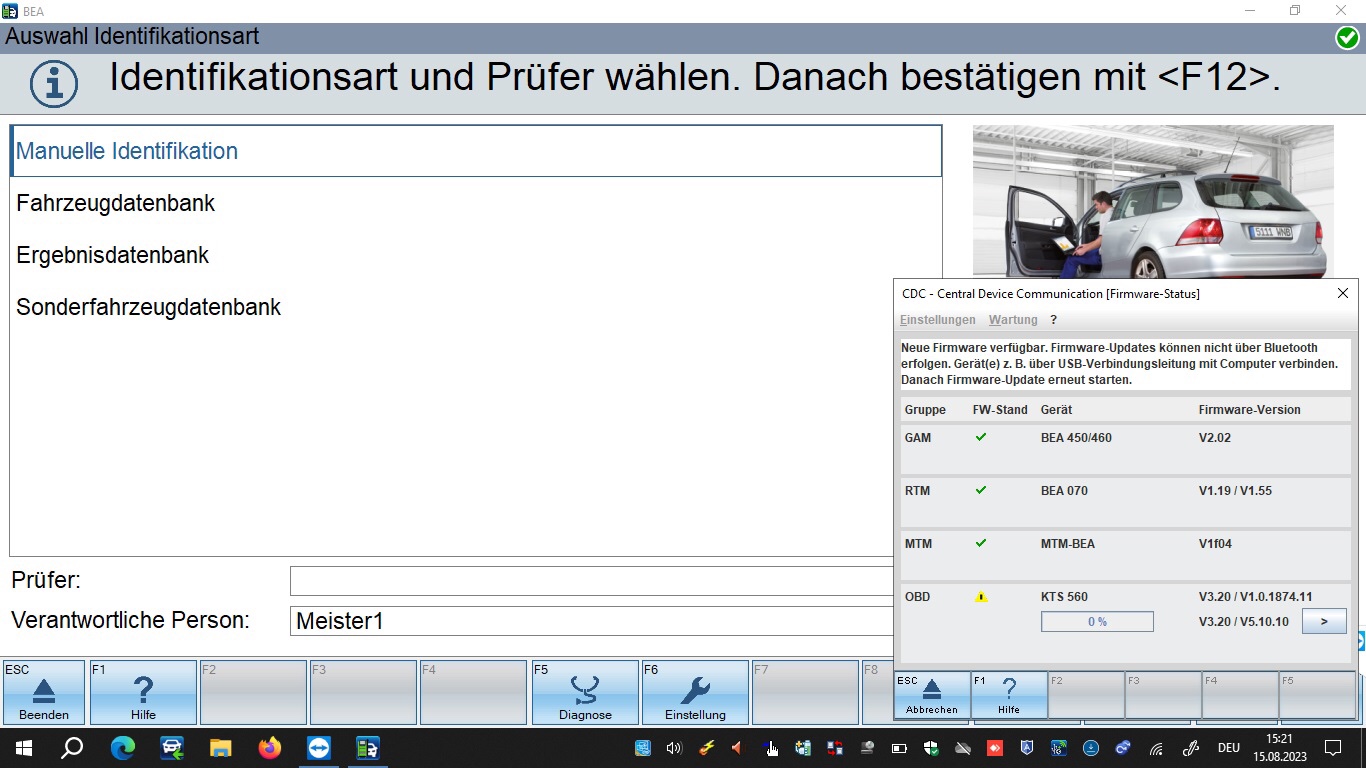Image resolution: width=1366 pixels, height=768 pixels.
Task: Click the ESC Beenden eject button
Action: tap(44, 692)
